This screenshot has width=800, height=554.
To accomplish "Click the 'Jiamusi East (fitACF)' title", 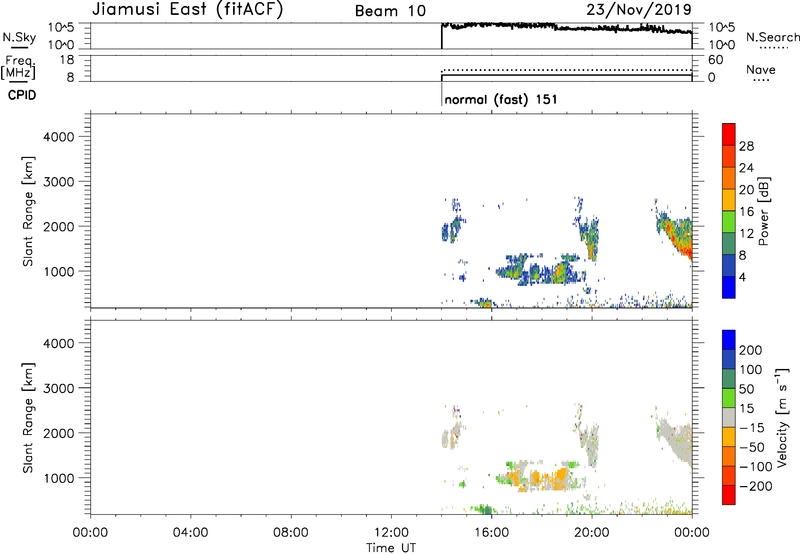I will [187, 9].
